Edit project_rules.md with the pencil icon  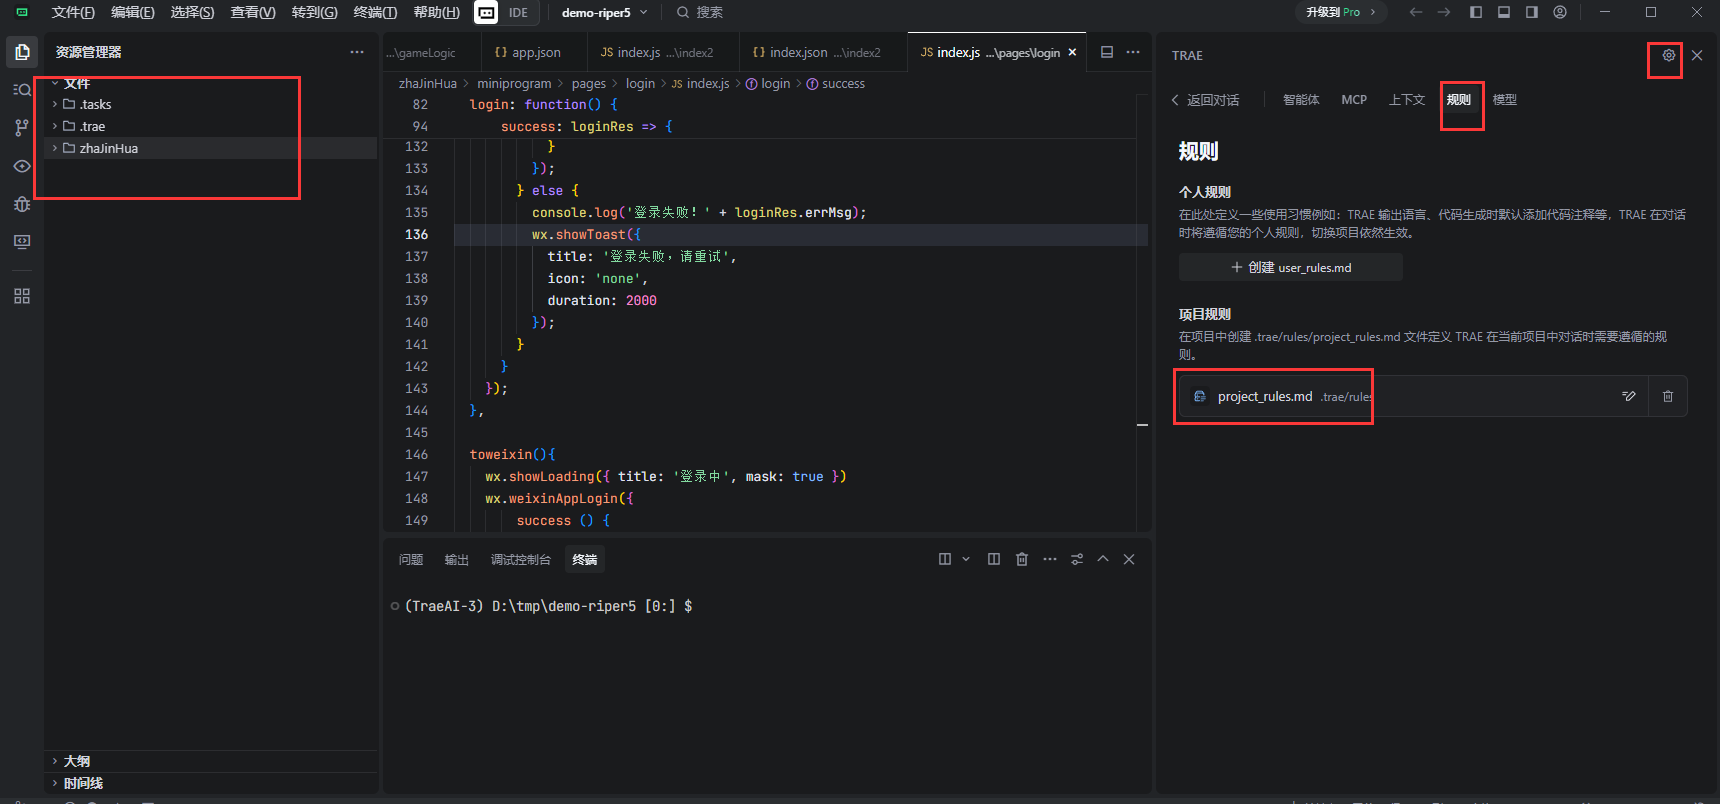tap(1629, 396)
